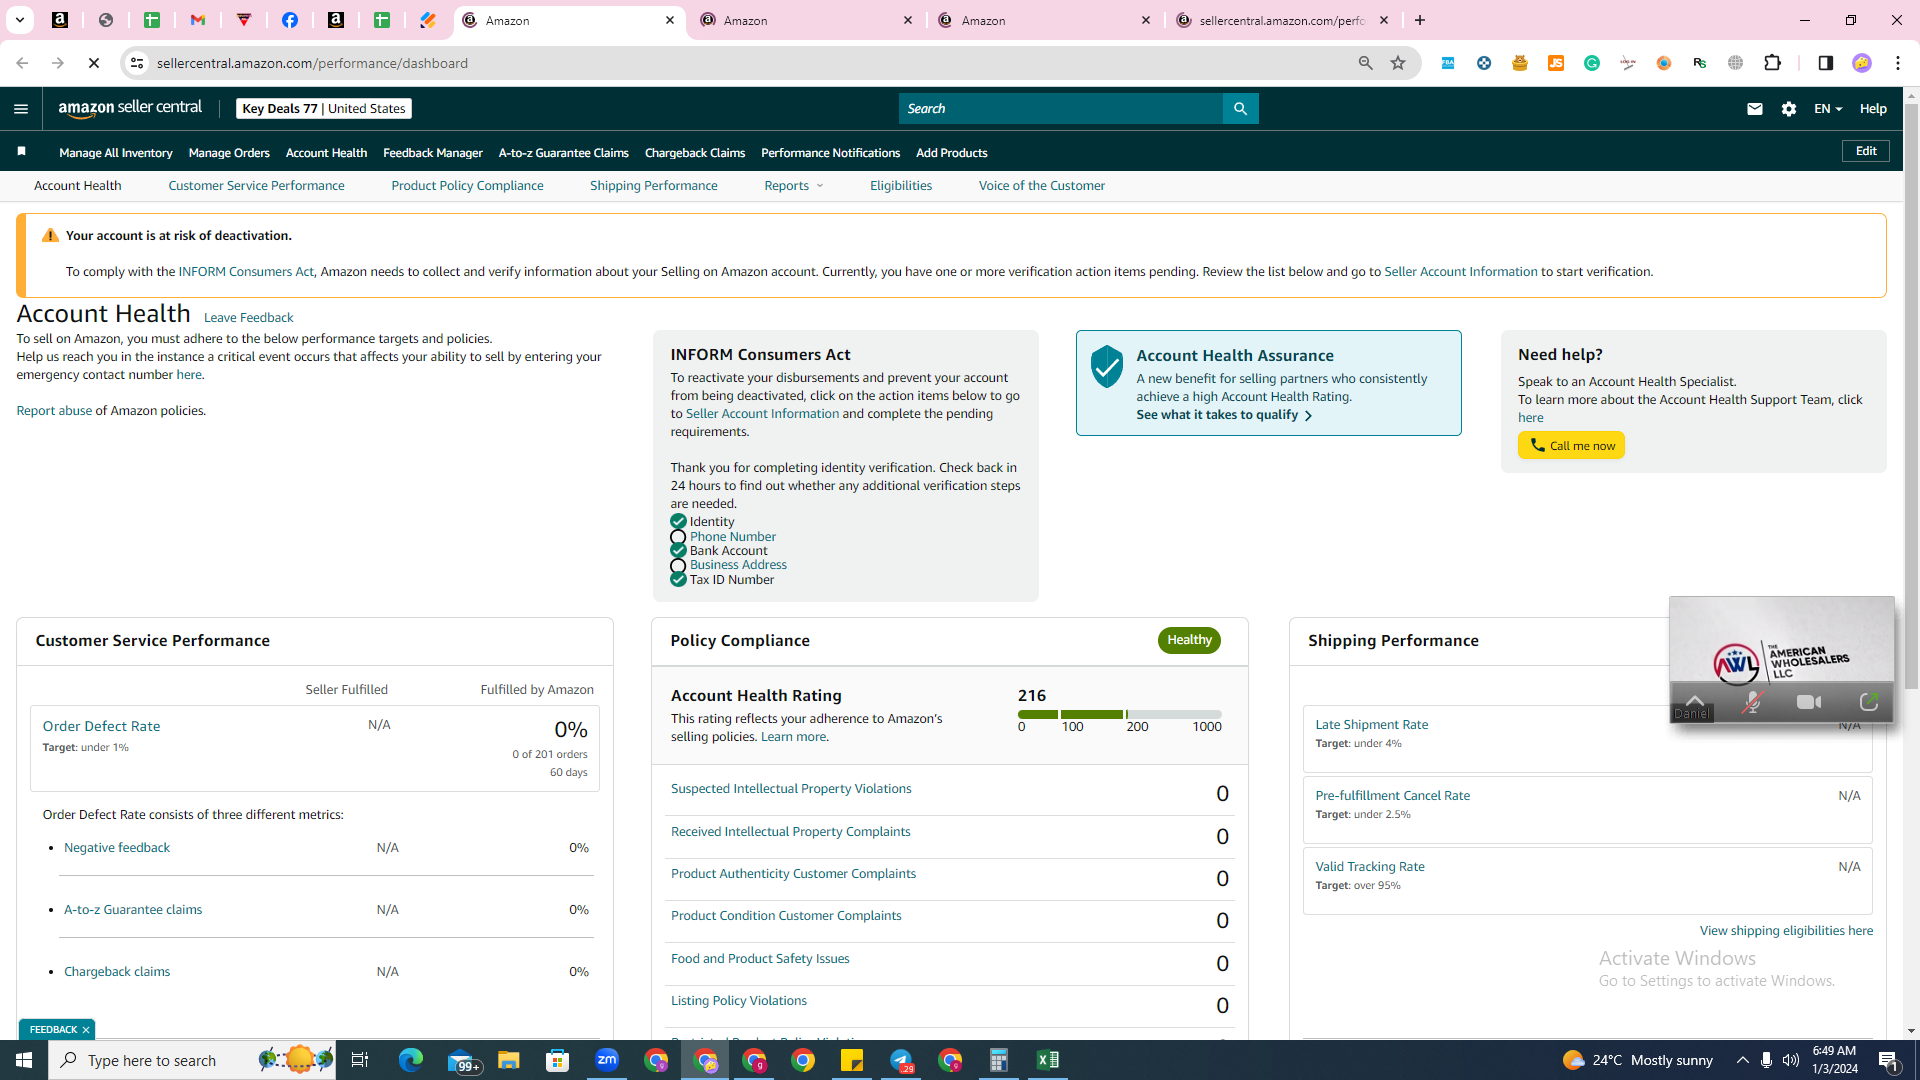Open Voice of the Customer tab
This screenshot has width=1920, height=1080.
click(x=1042, y=186)
